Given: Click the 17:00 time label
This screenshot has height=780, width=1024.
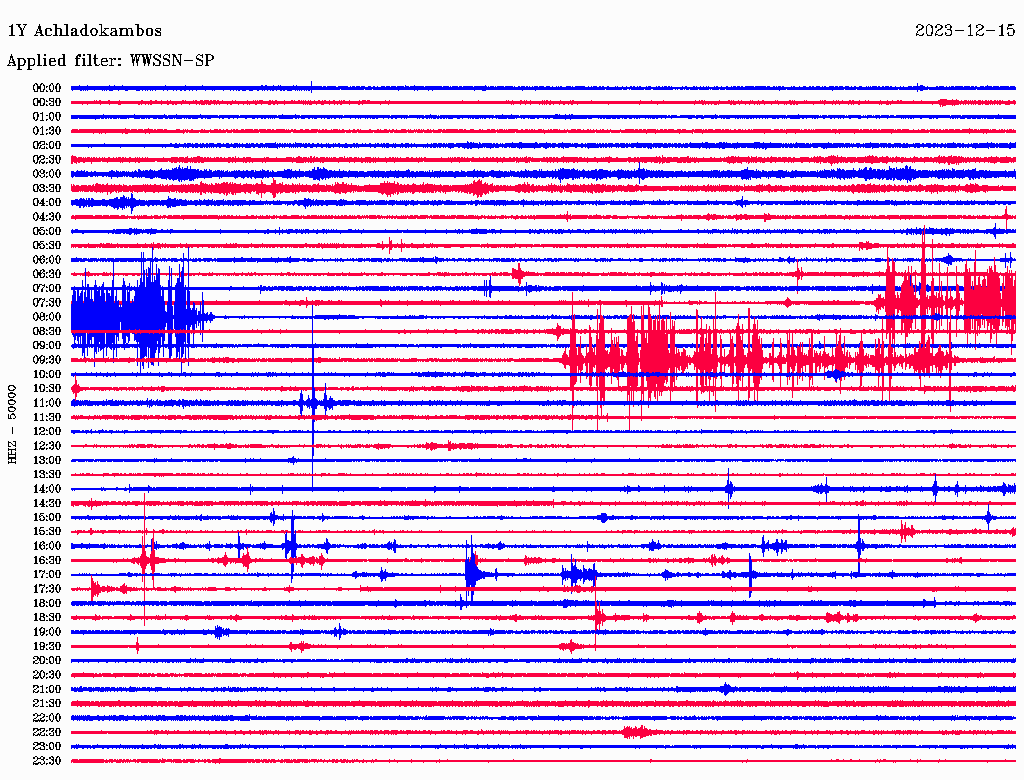Looking at the screenshot, I should [x=46, y=574].
